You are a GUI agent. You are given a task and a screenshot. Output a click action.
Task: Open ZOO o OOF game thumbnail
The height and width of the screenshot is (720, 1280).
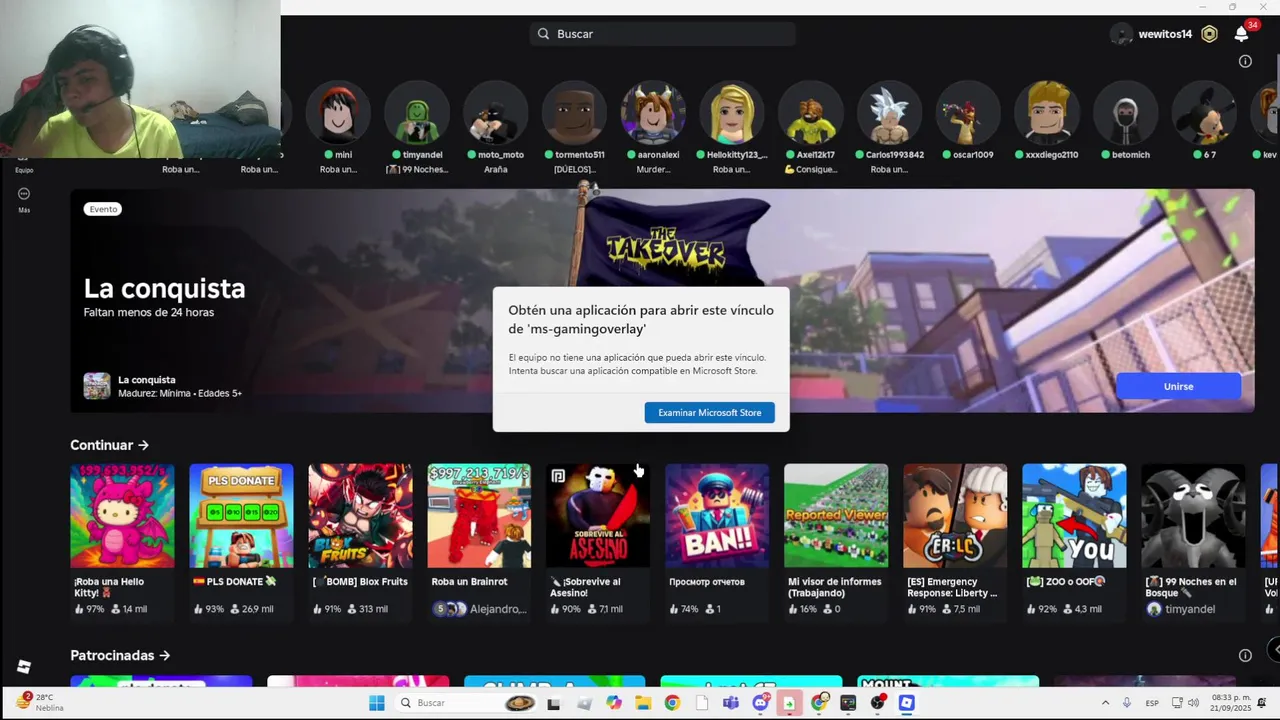(1074, 516)
